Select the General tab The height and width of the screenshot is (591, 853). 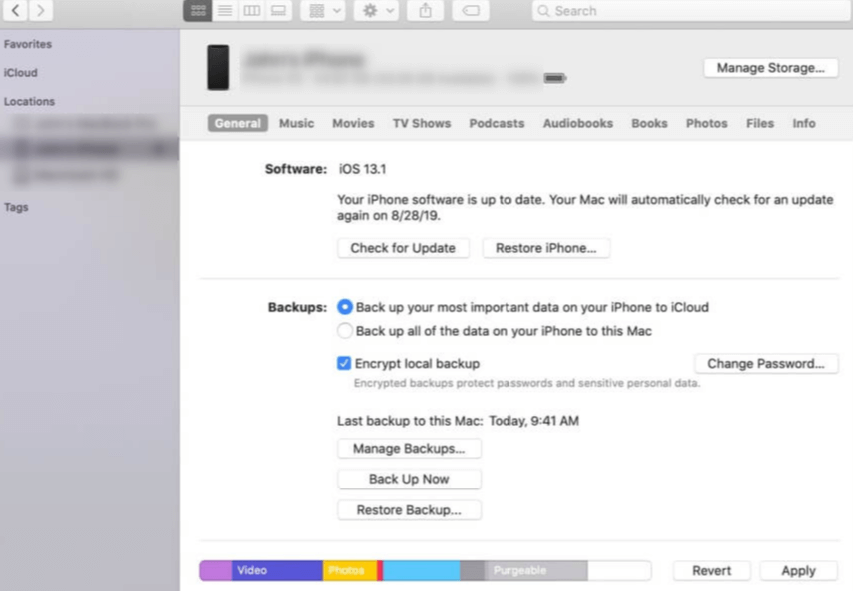coord(238,124)
